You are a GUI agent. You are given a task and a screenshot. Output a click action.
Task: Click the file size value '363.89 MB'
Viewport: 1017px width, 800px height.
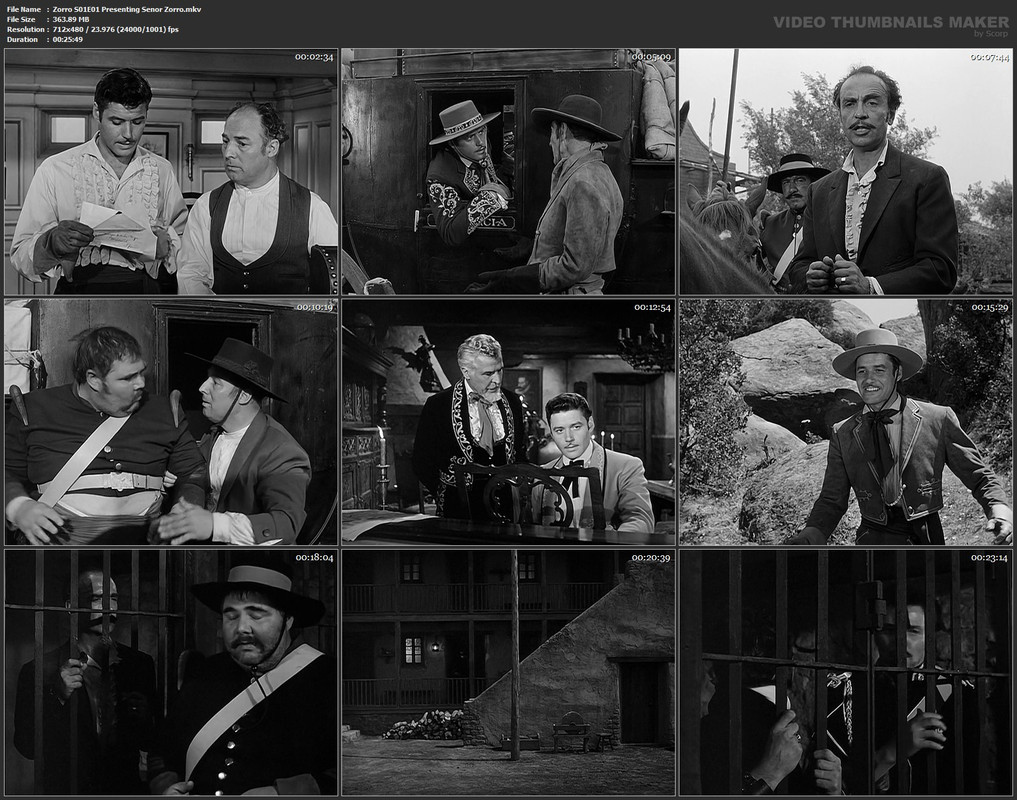click(x=71, y=19)
